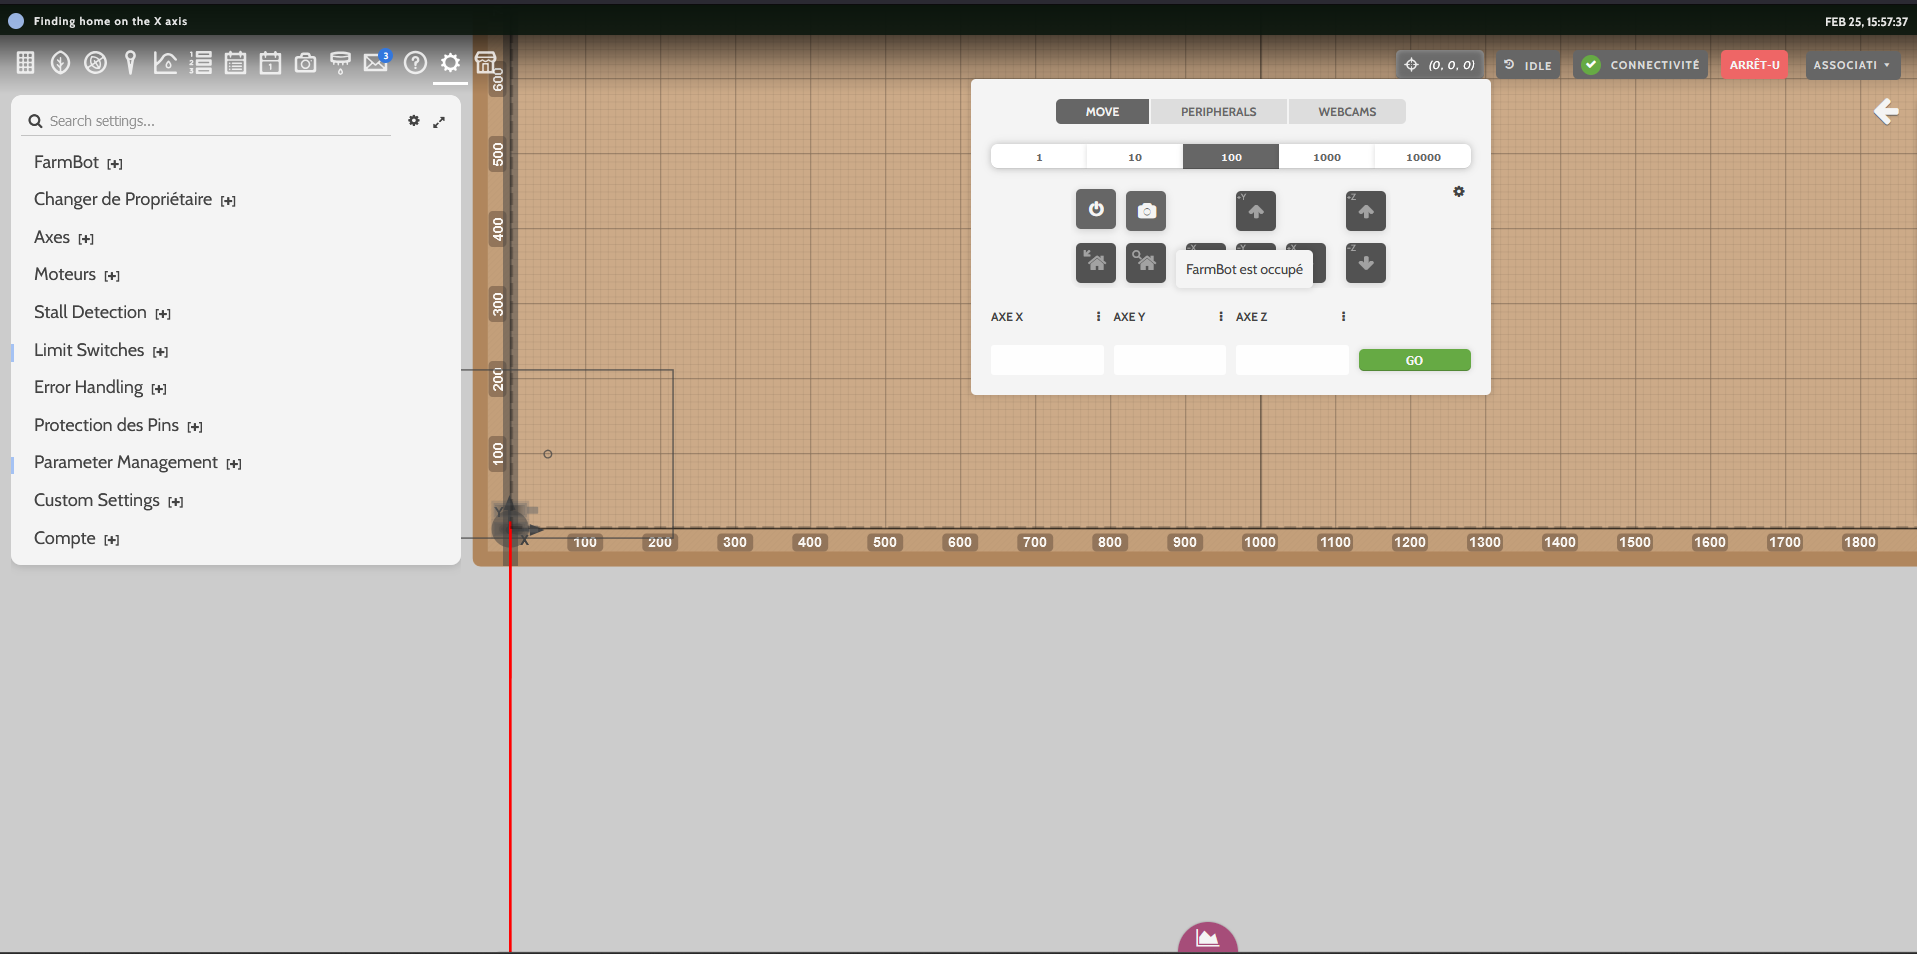Screen dimensions: 1917x954
Task: Open the Regimens calendar-list icon
Action: tap(235, 63)
